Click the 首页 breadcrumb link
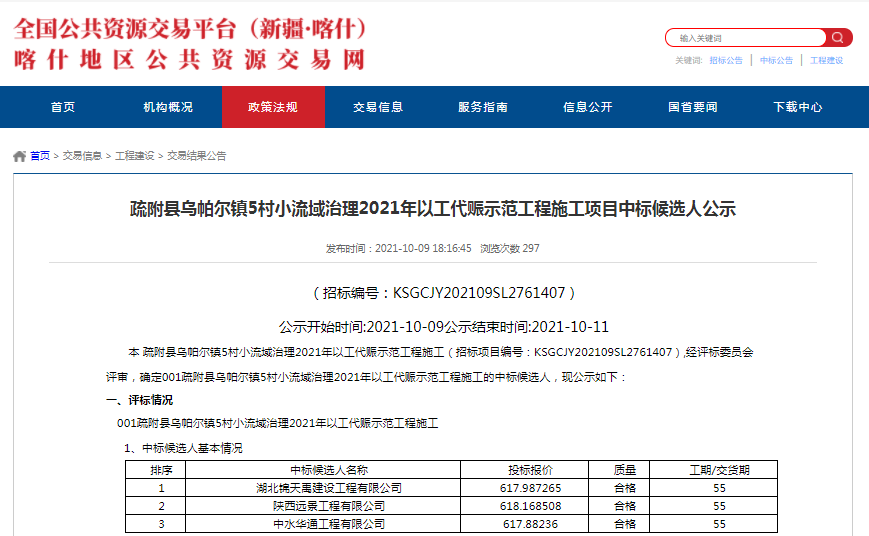Screen dimensions: 869x536 point(40,156)
